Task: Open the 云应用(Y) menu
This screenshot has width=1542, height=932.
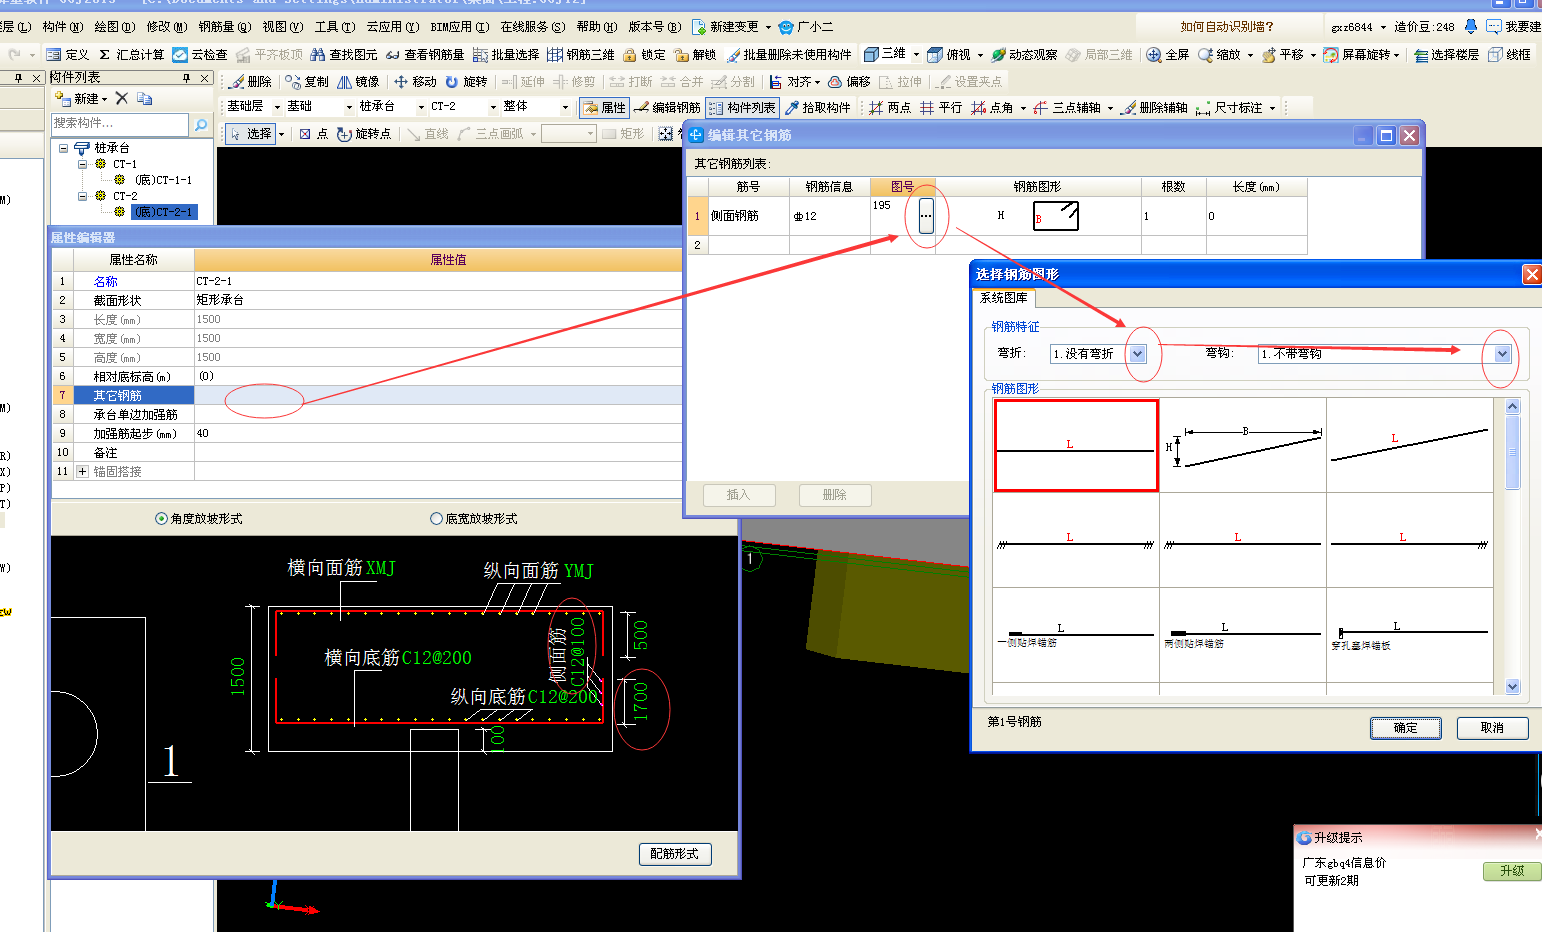Action: click(393, 27)
